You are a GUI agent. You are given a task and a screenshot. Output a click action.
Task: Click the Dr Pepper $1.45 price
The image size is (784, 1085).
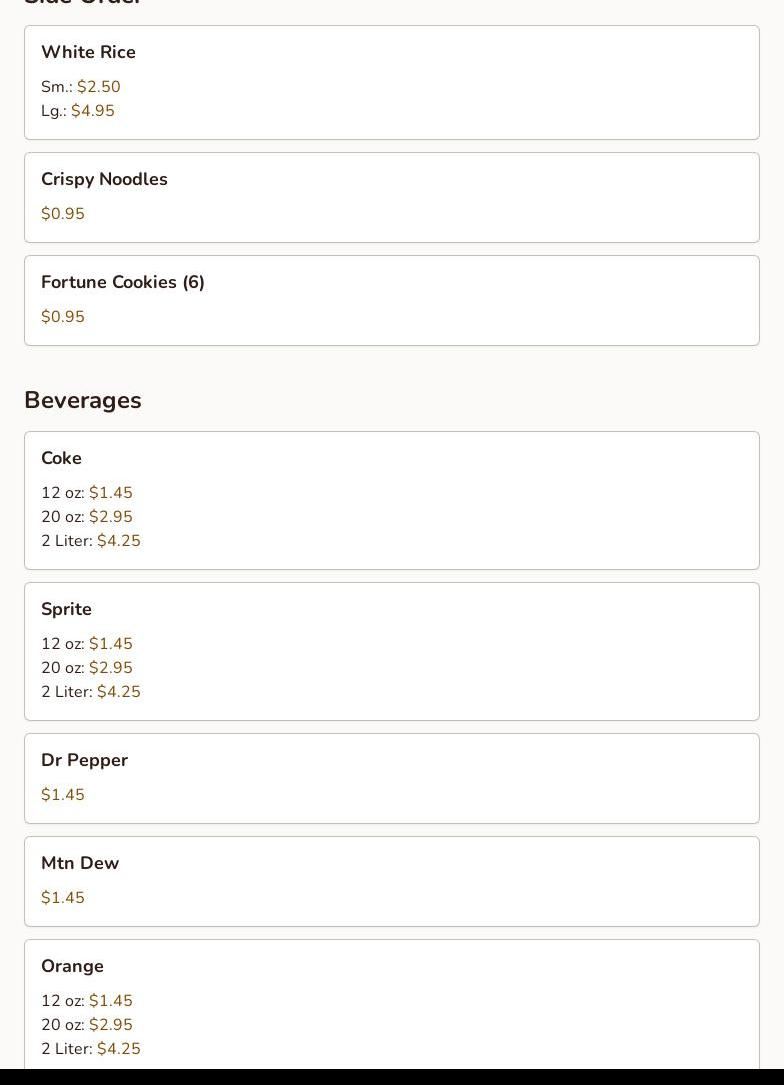[x=63, y=794]
